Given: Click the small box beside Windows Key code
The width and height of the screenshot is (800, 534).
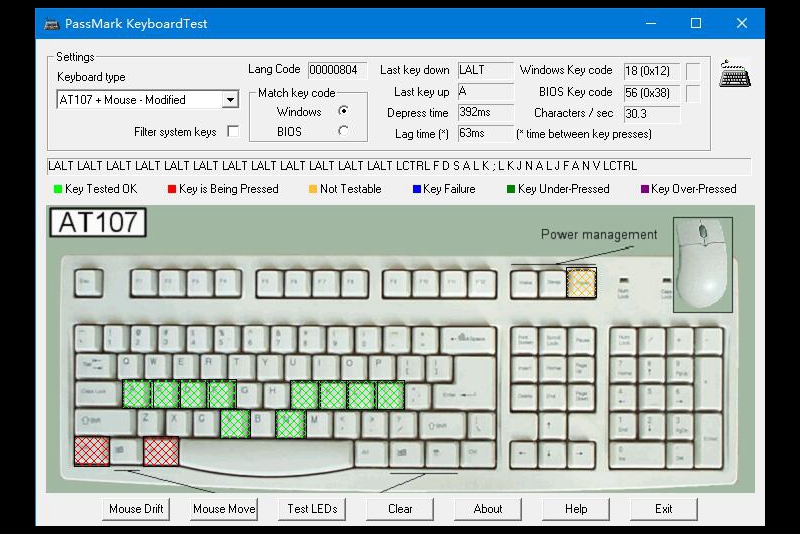Looking at the screenshot, I should pyautogui.click(x=693, y=71).
